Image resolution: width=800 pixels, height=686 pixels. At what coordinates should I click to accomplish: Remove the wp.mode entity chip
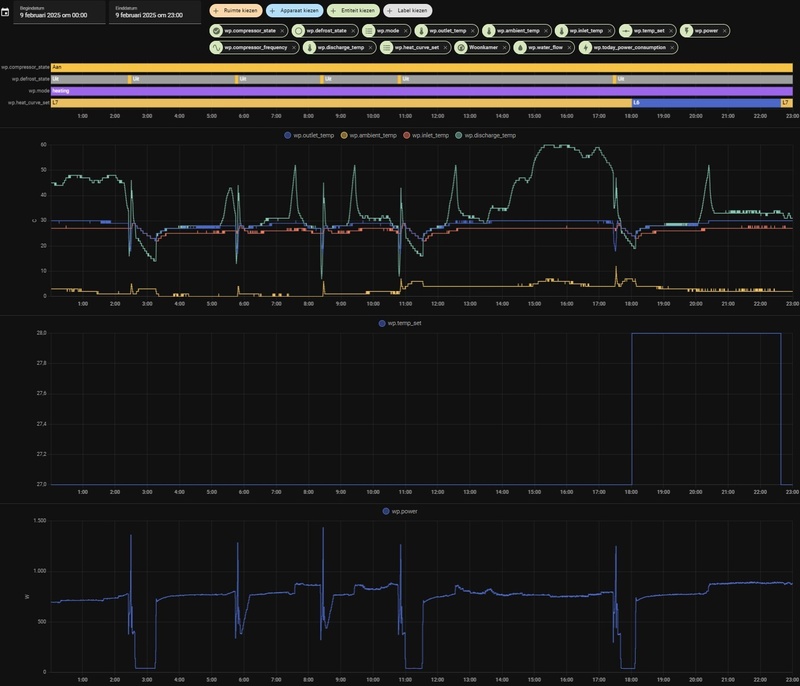pos(406,31)
